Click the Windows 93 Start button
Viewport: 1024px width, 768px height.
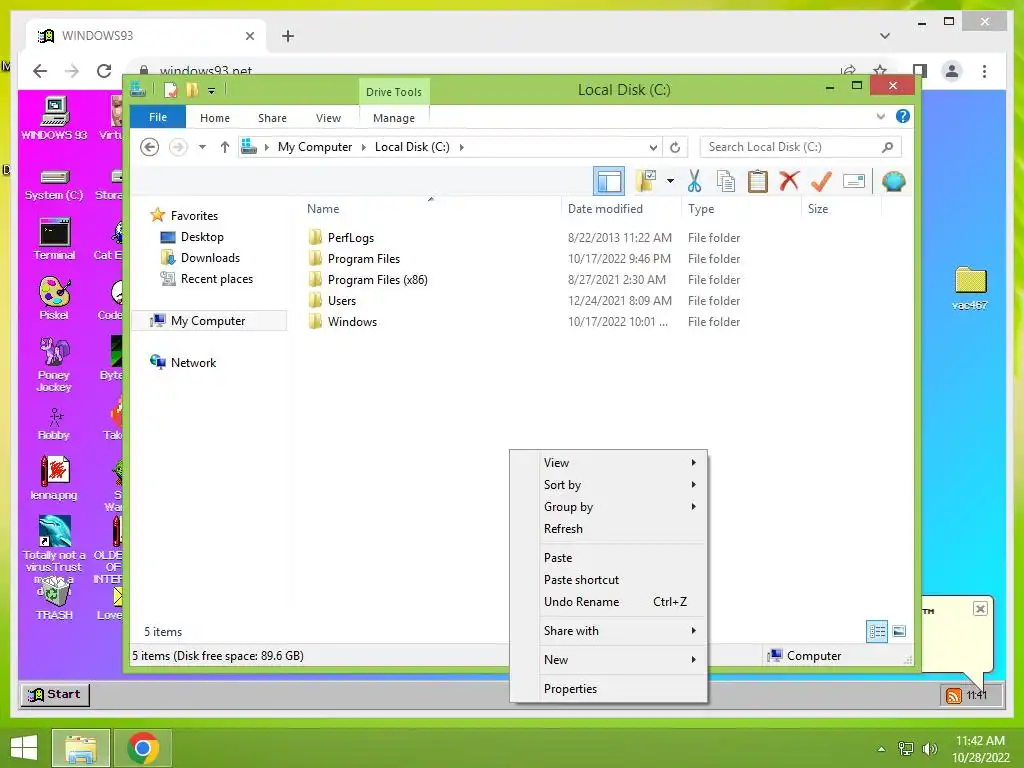click(x=56, y=694)
